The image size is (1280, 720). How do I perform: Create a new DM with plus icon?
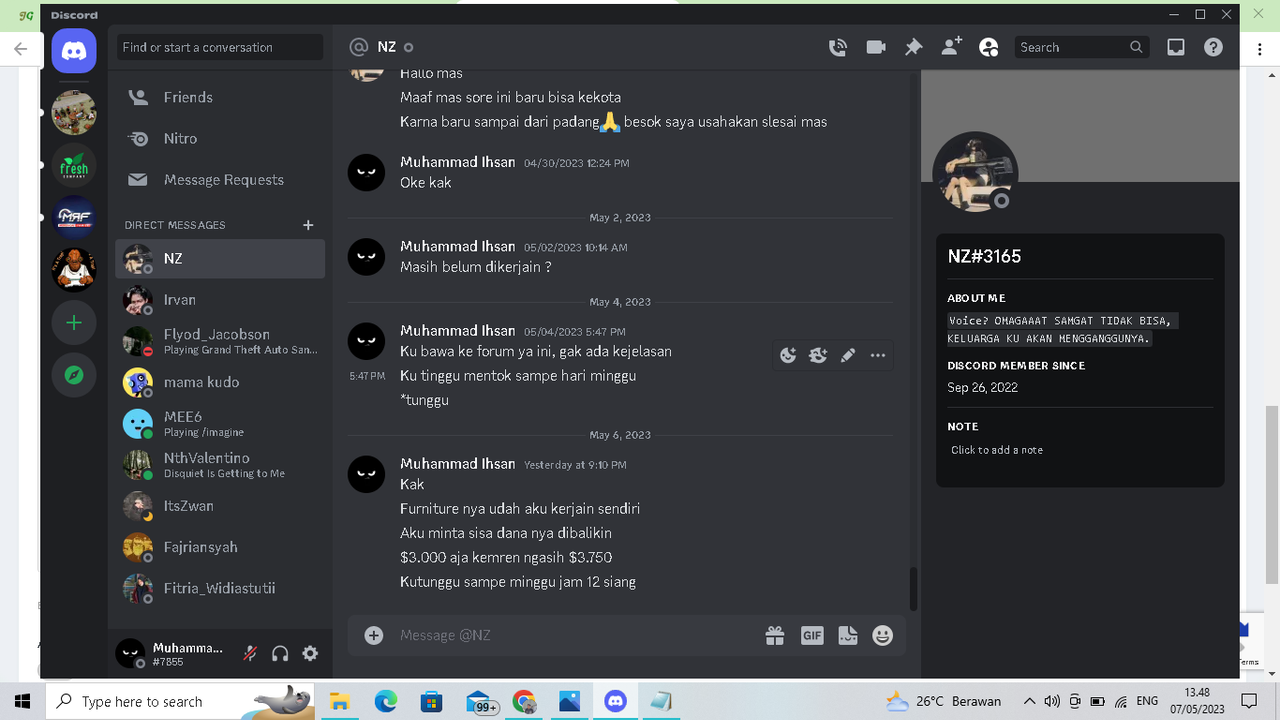[x=308, y=225]
